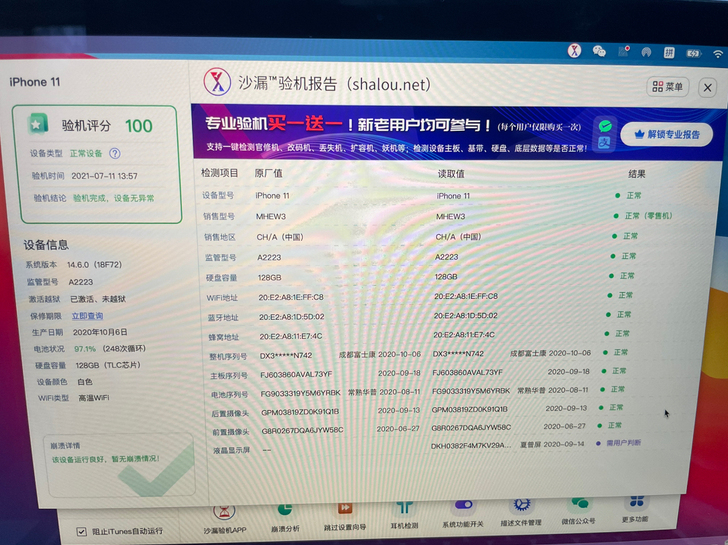The width and height of the screenshot is (728, 545).
Task: Click 生产日期 2020年10月6日 value
Action: tap(100, 332)
